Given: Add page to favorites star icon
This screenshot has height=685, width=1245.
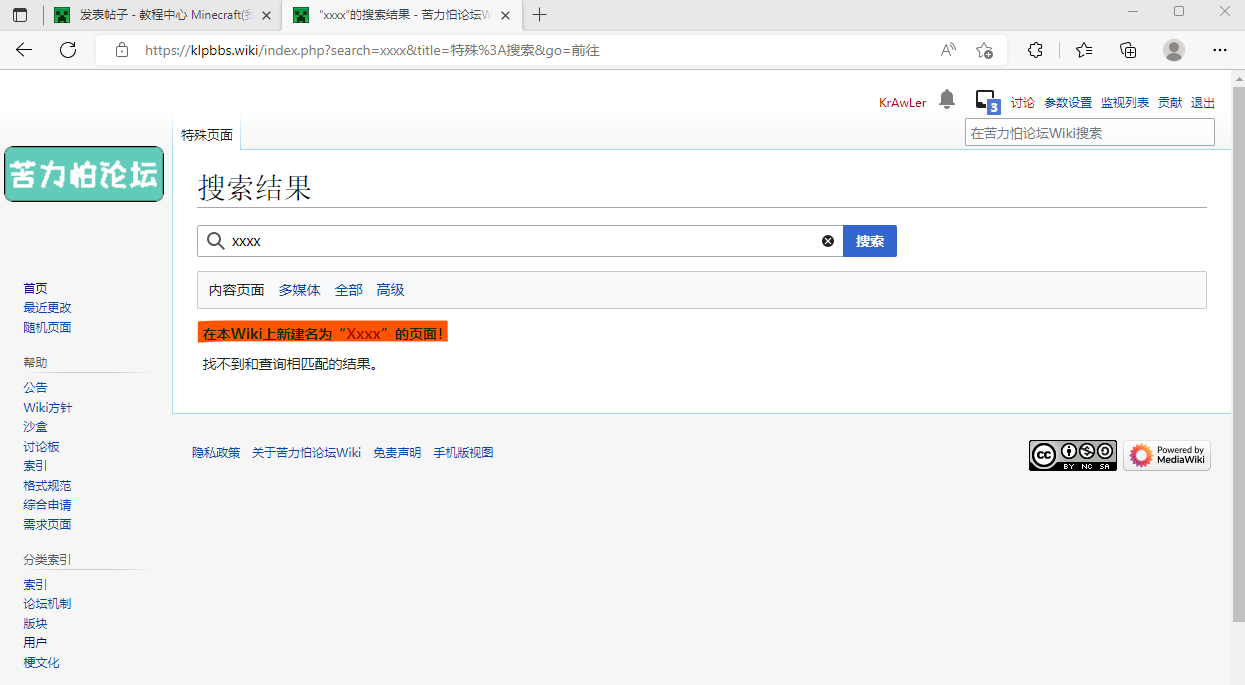Looking at the screenshot, I should [x=985, y=50].
